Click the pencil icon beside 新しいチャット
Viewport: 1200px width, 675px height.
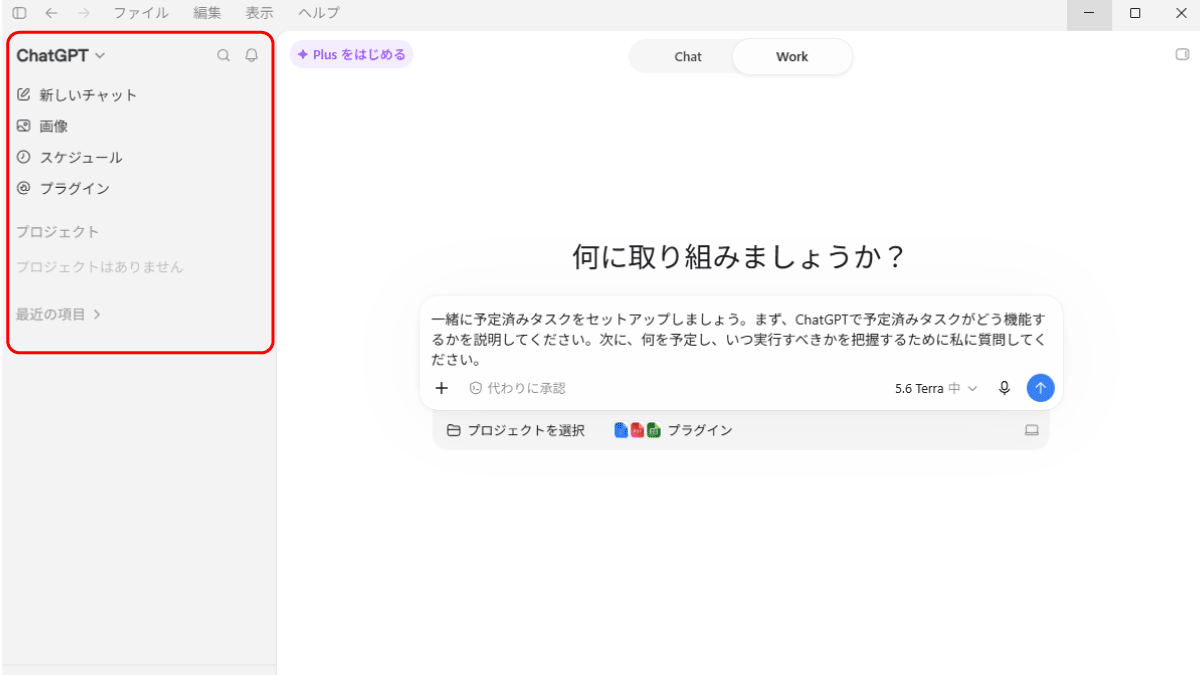[24, 95]
